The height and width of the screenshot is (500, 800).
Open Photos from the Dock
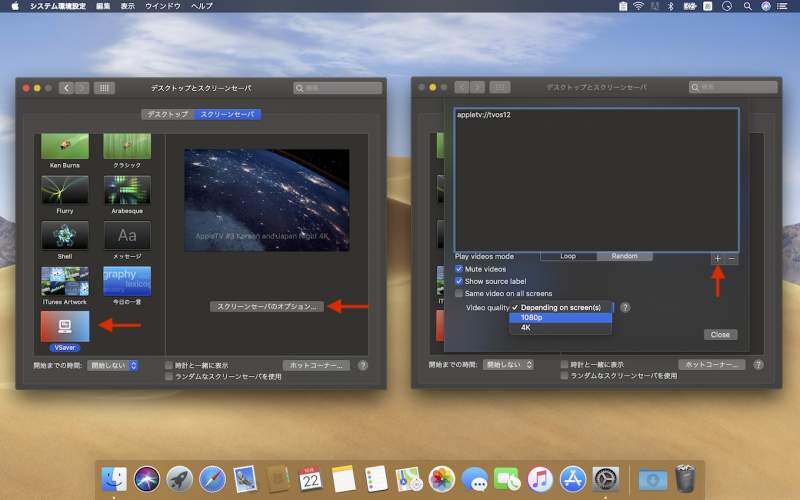[x=441, y=480]
